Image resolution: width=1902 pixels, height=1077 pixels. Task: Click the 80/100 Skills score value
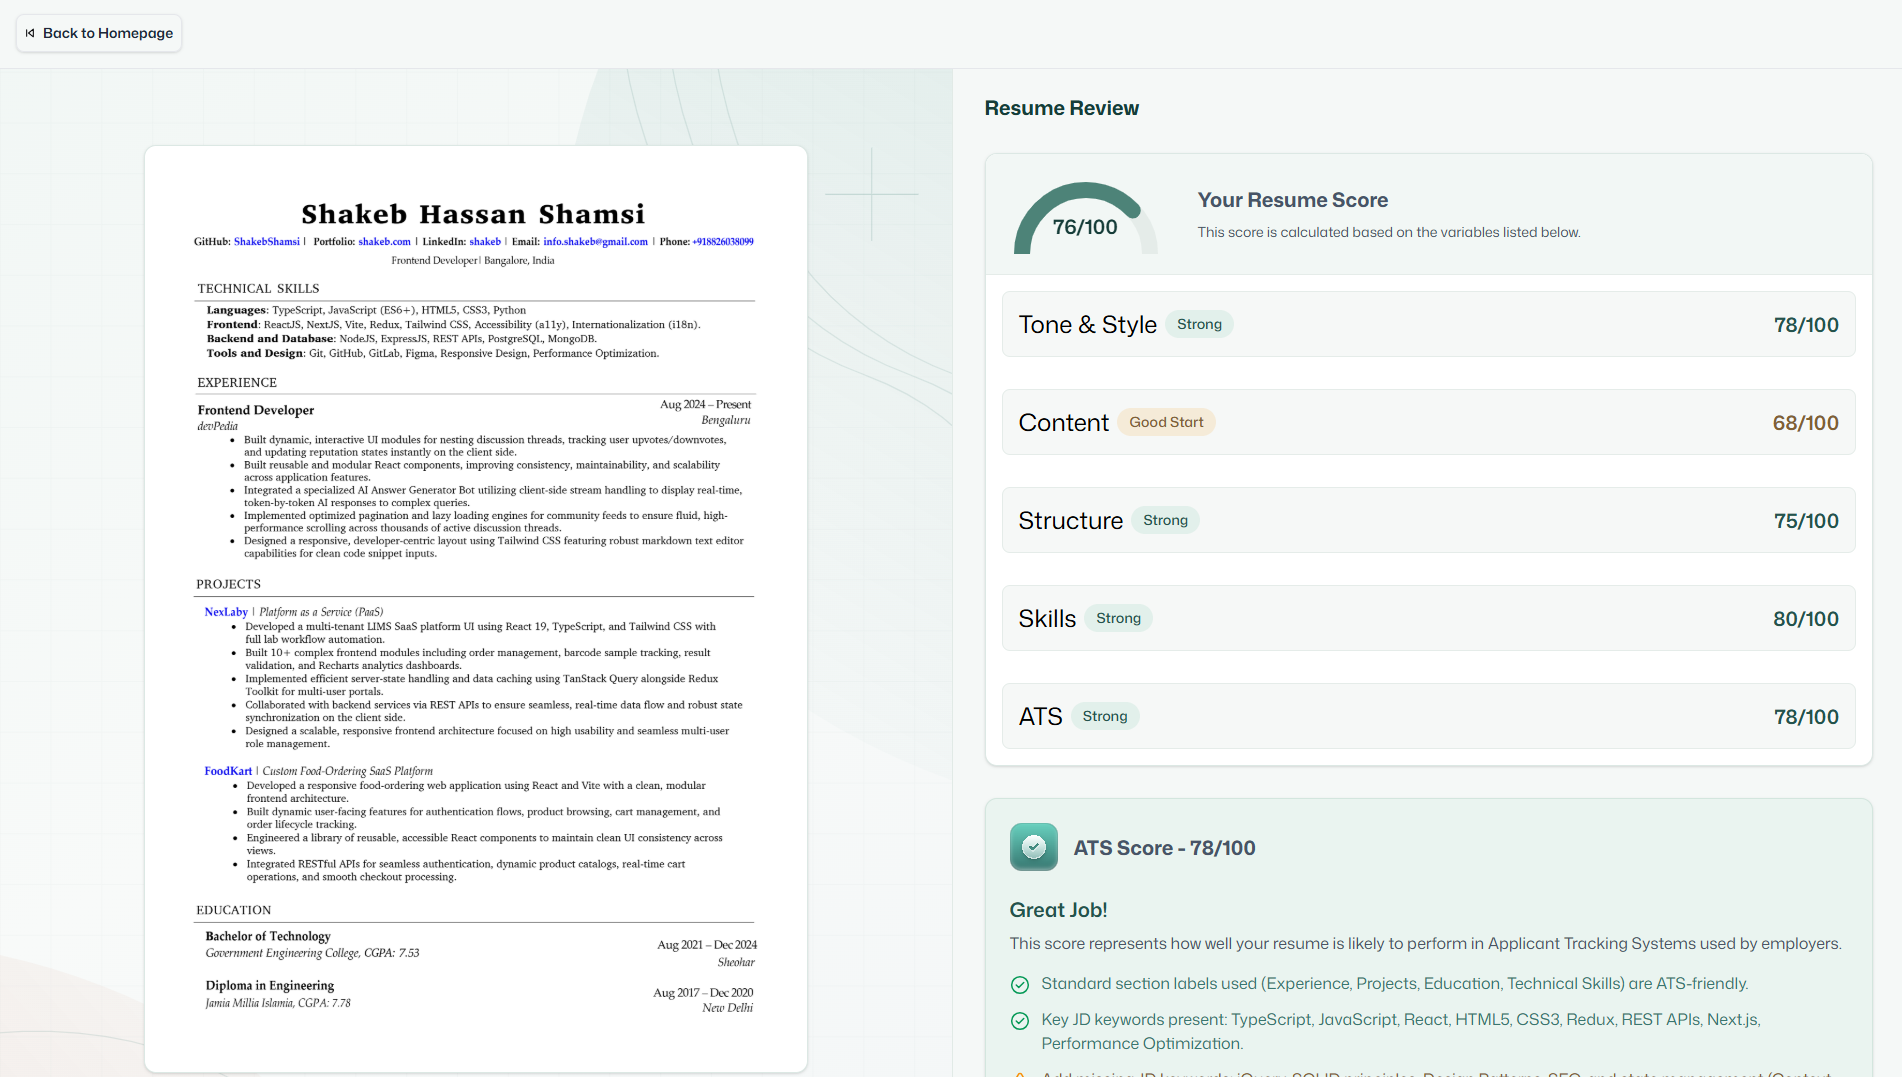(x=1805, y=619)
